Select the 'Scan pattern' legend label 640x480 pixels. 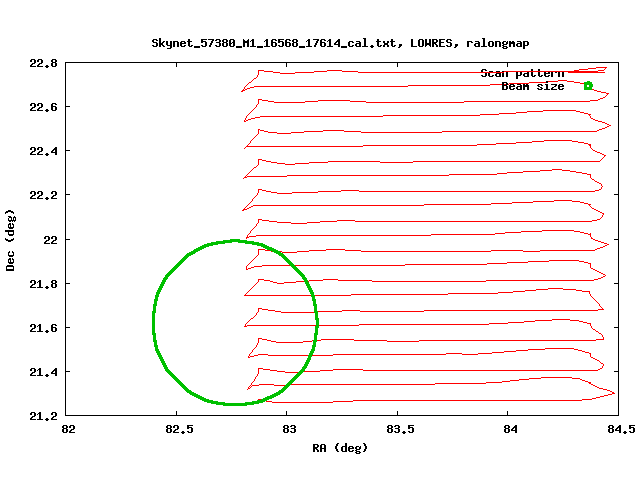click(522, 73)
